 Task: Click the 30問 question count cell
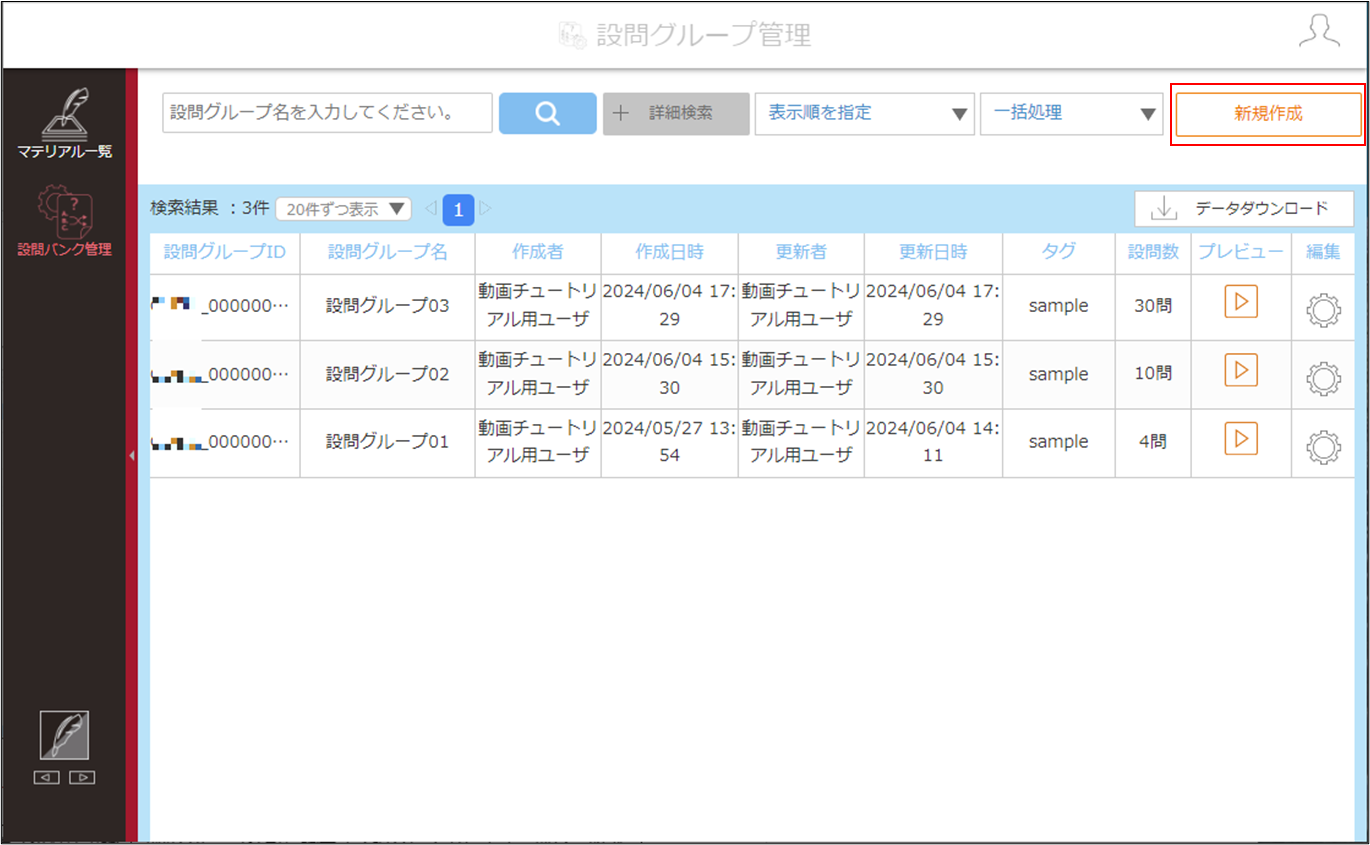click(x=1153, y=306)
